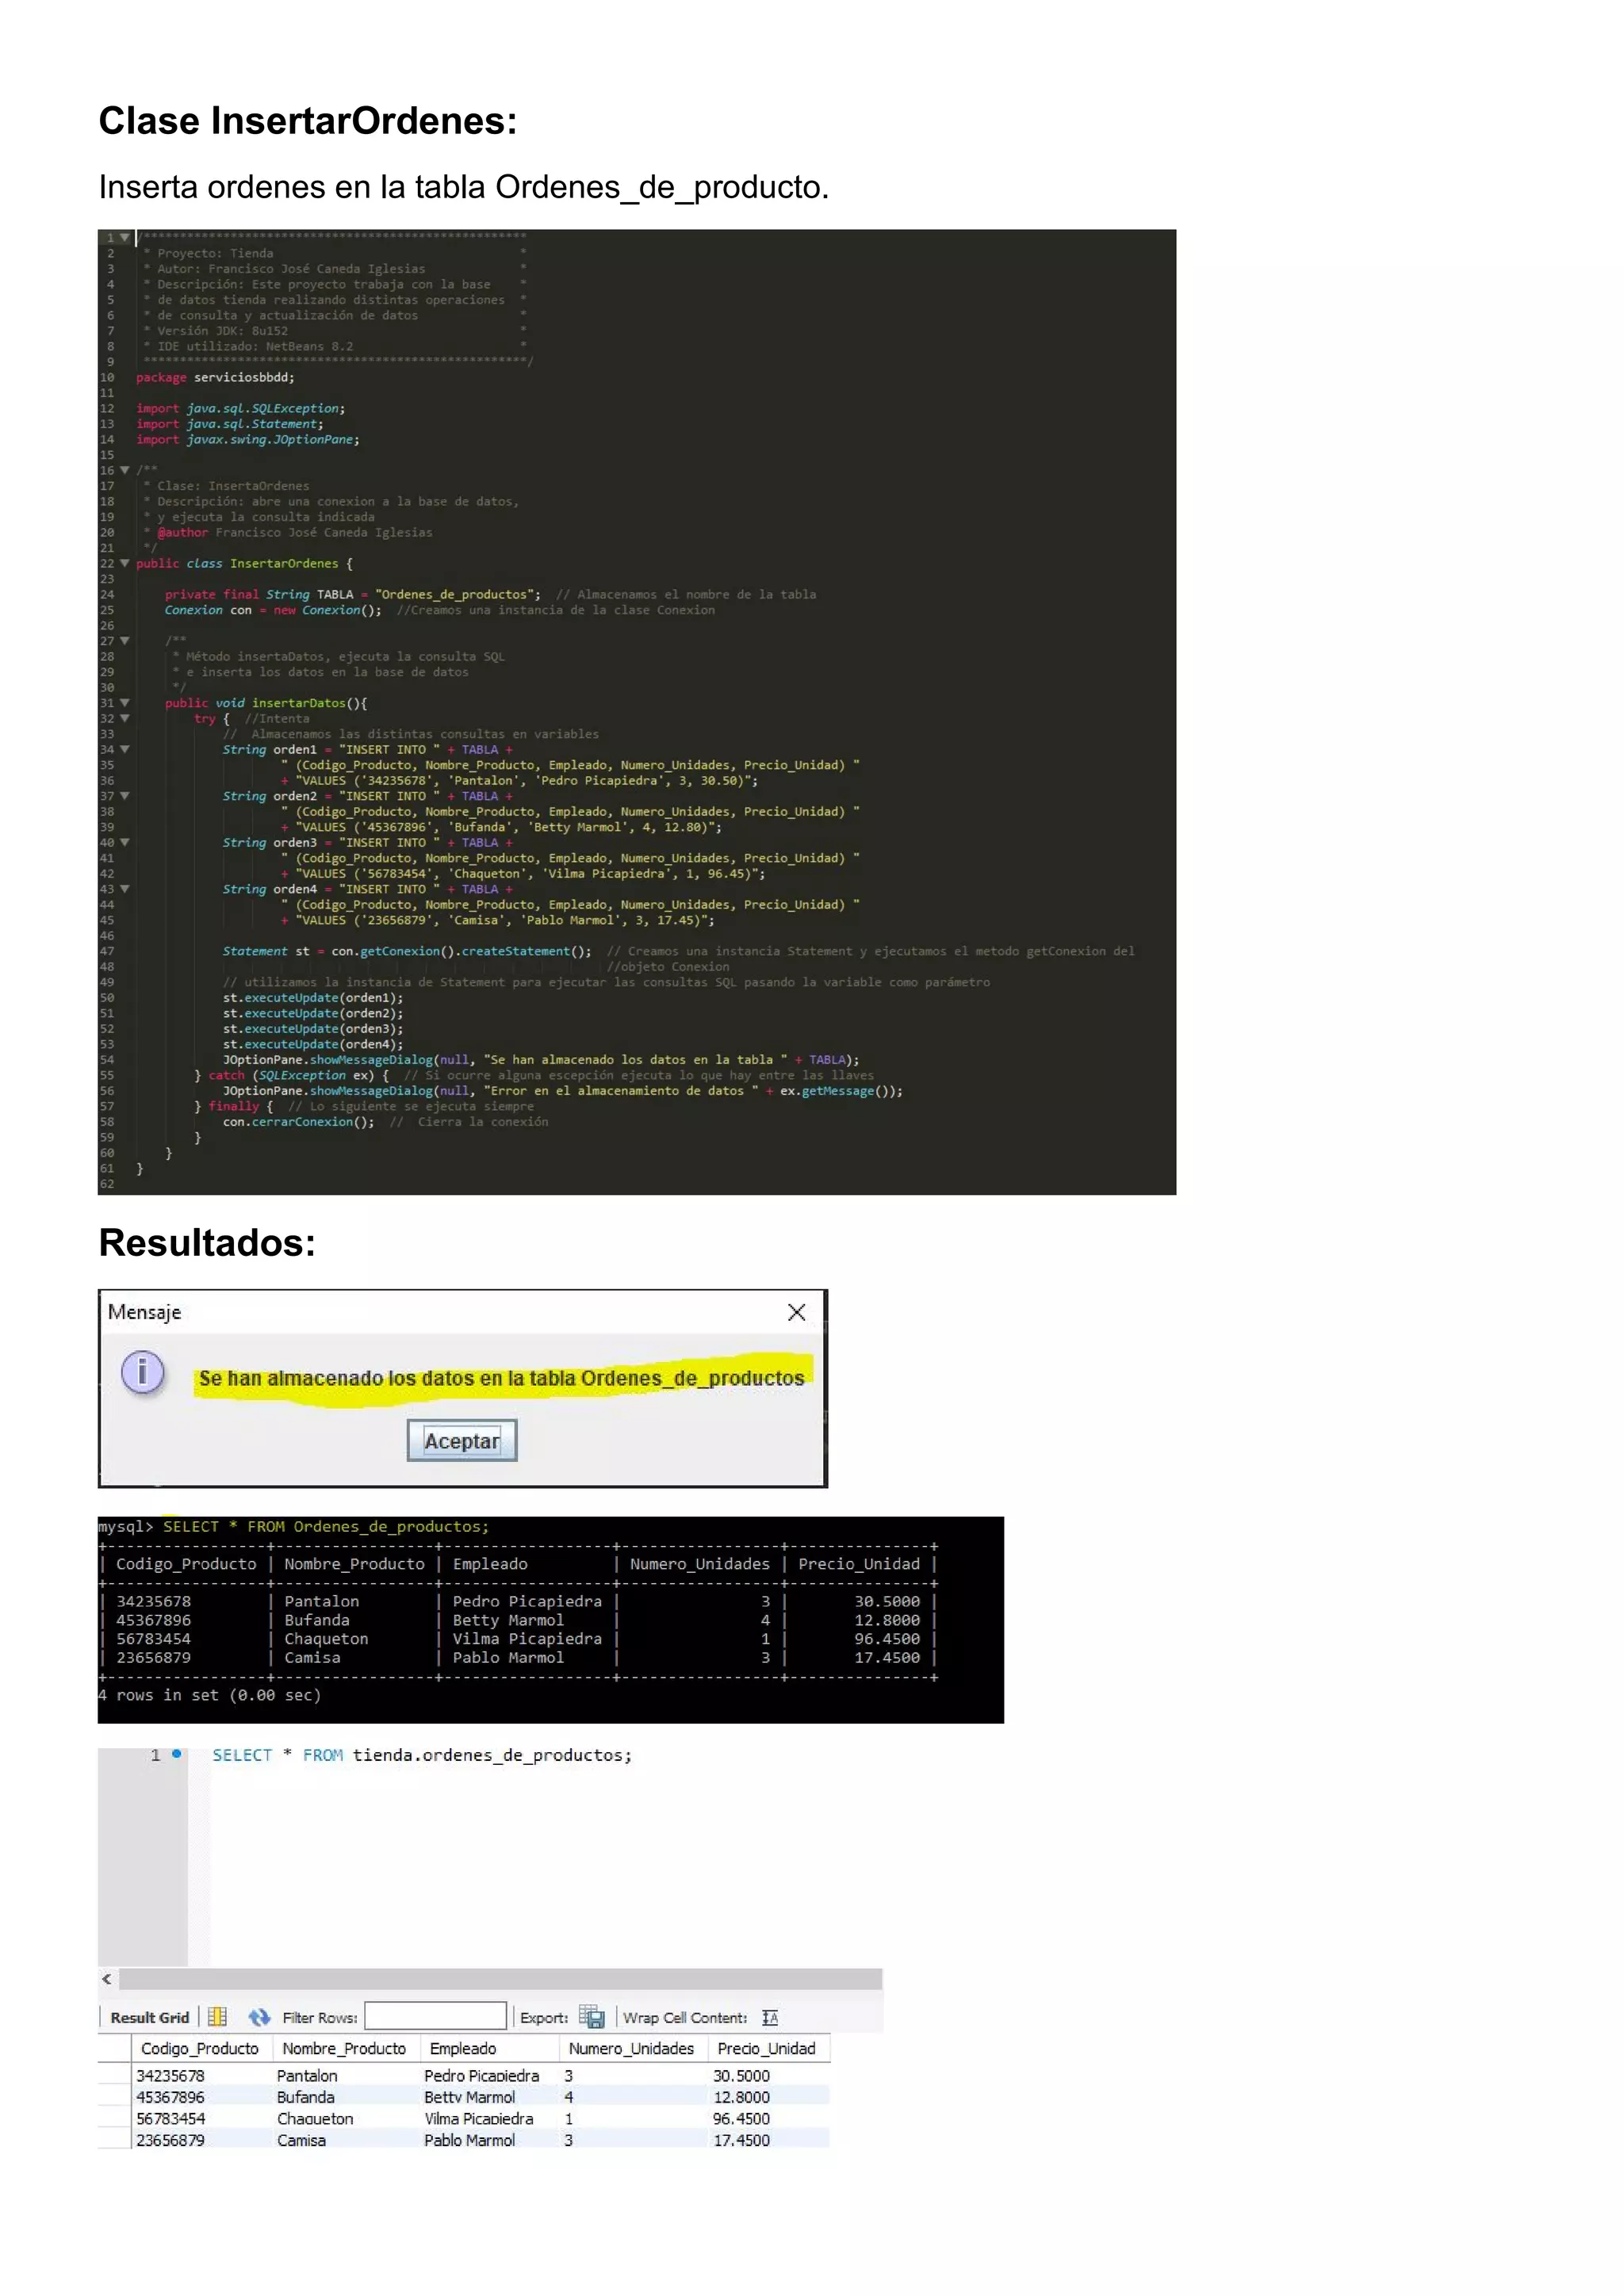
Task: Click the blue statement marker dot on line 1
Action: point(177,1753)
